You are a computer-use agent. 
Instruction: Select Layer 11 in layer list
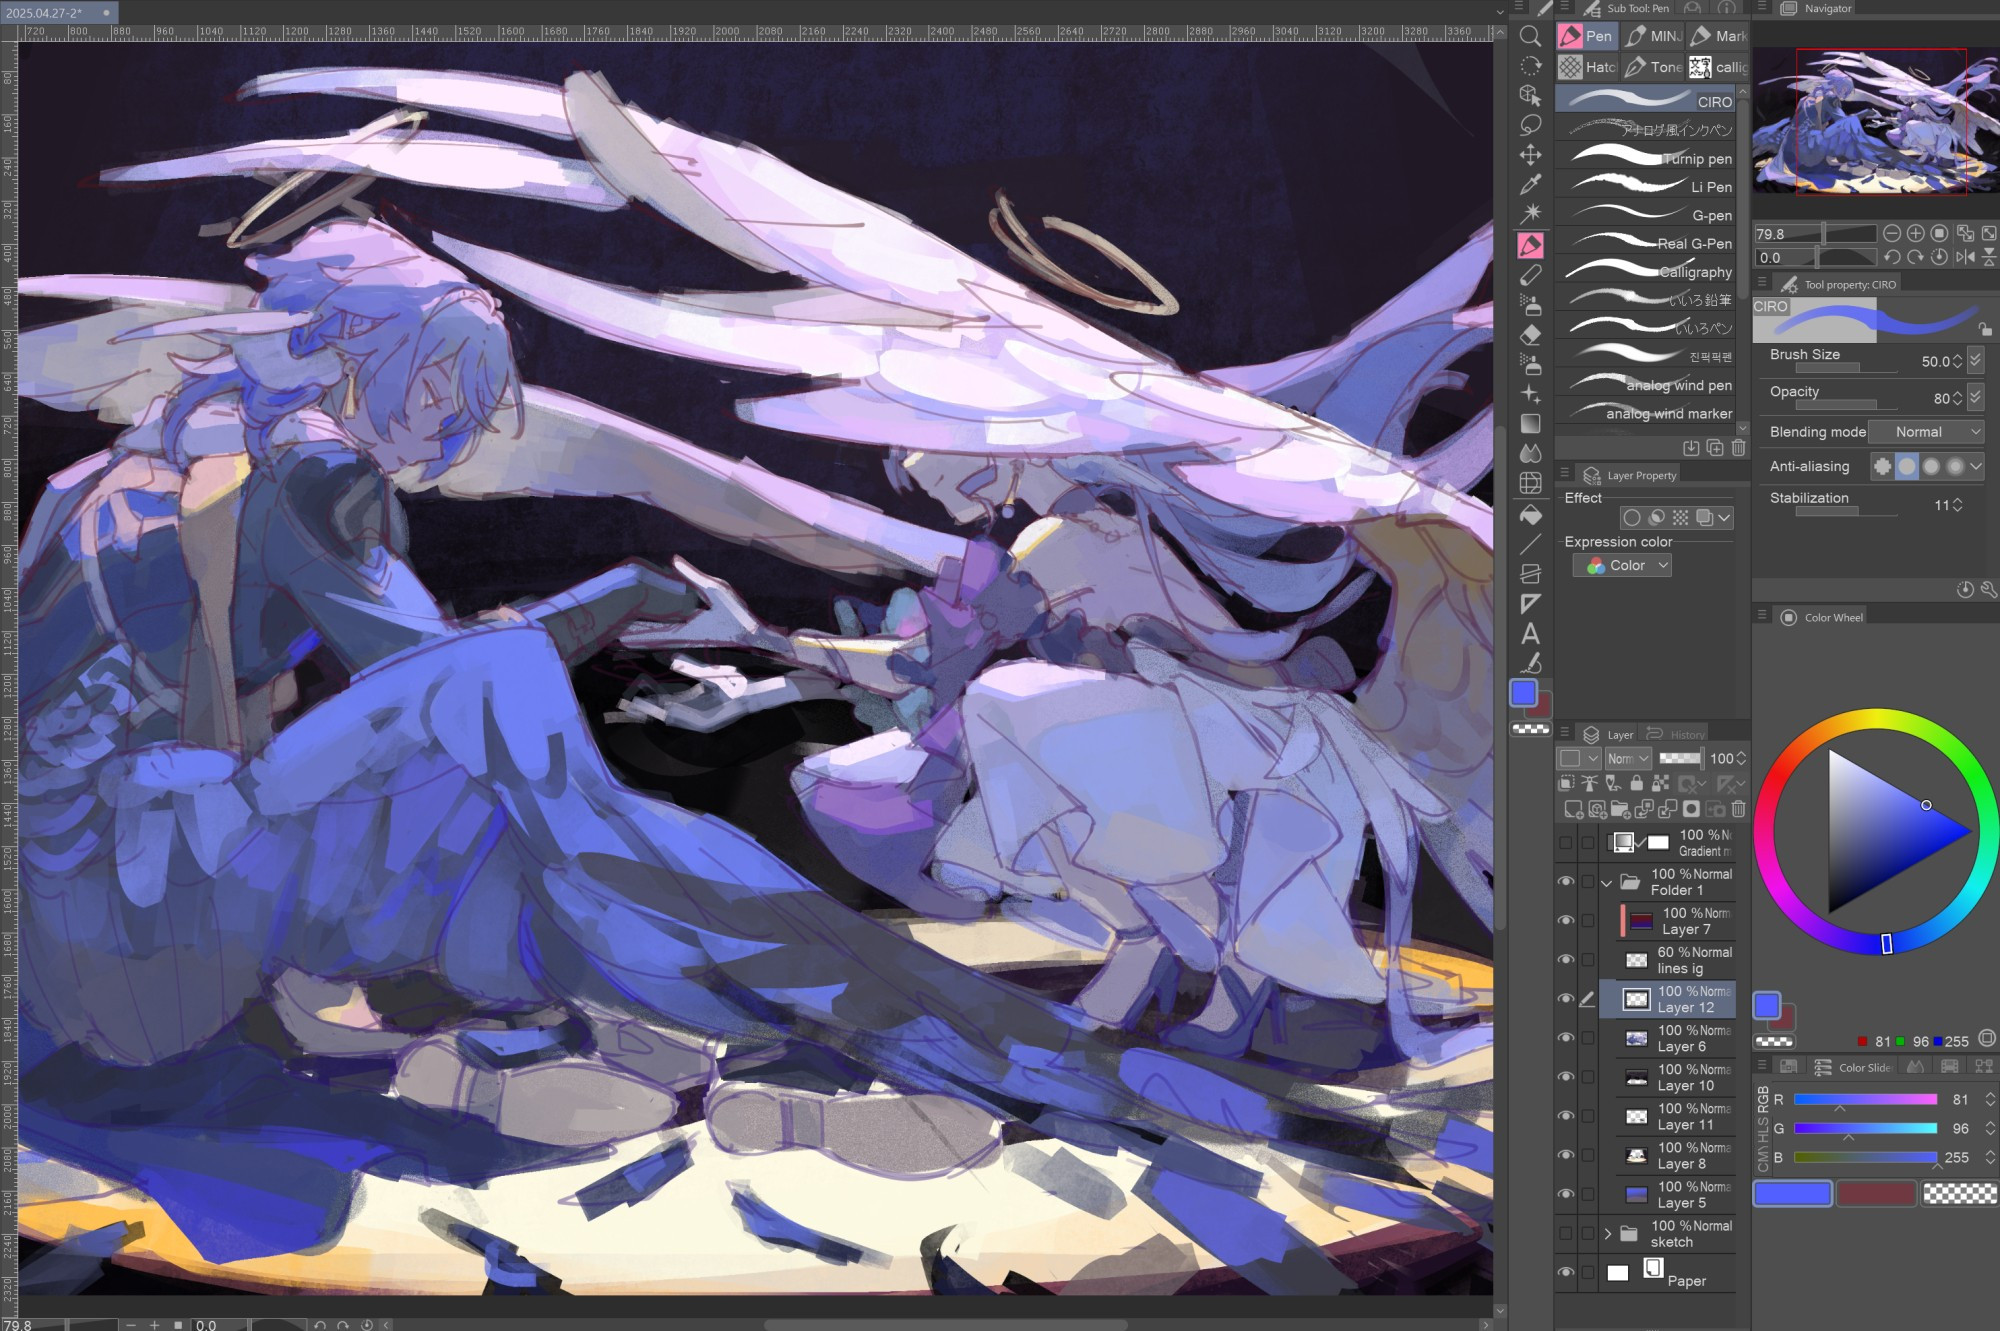tap(1667, 1116)
